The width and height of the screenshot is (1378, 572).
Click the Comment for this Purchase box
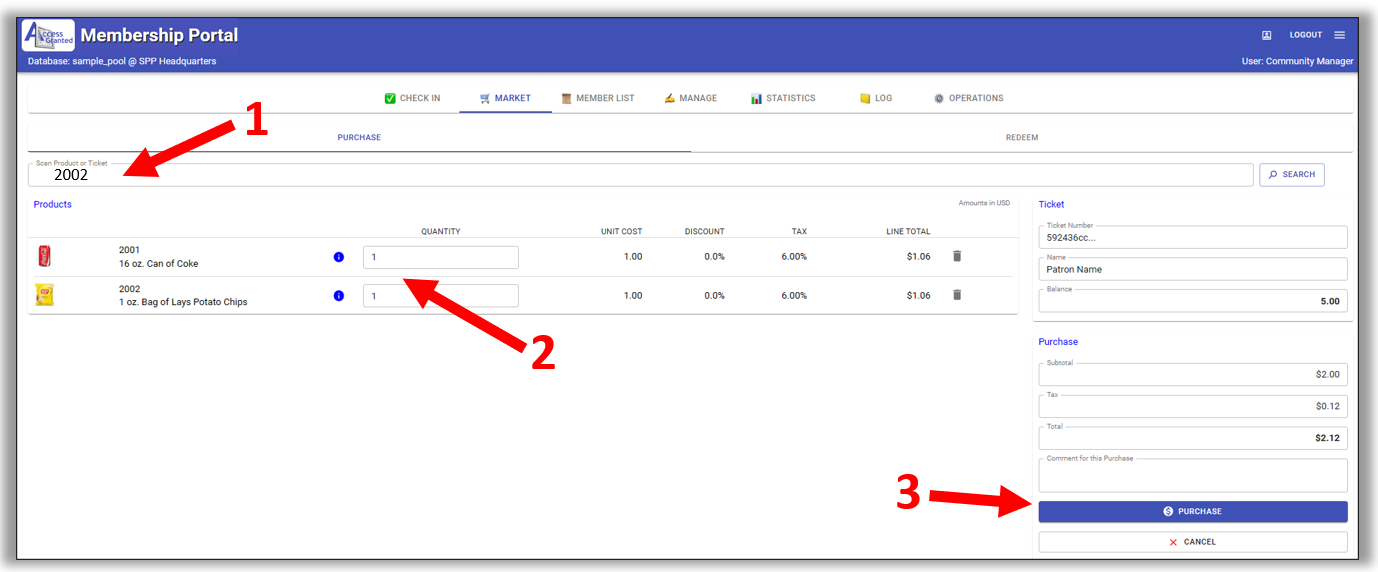tap(1192, 477)
